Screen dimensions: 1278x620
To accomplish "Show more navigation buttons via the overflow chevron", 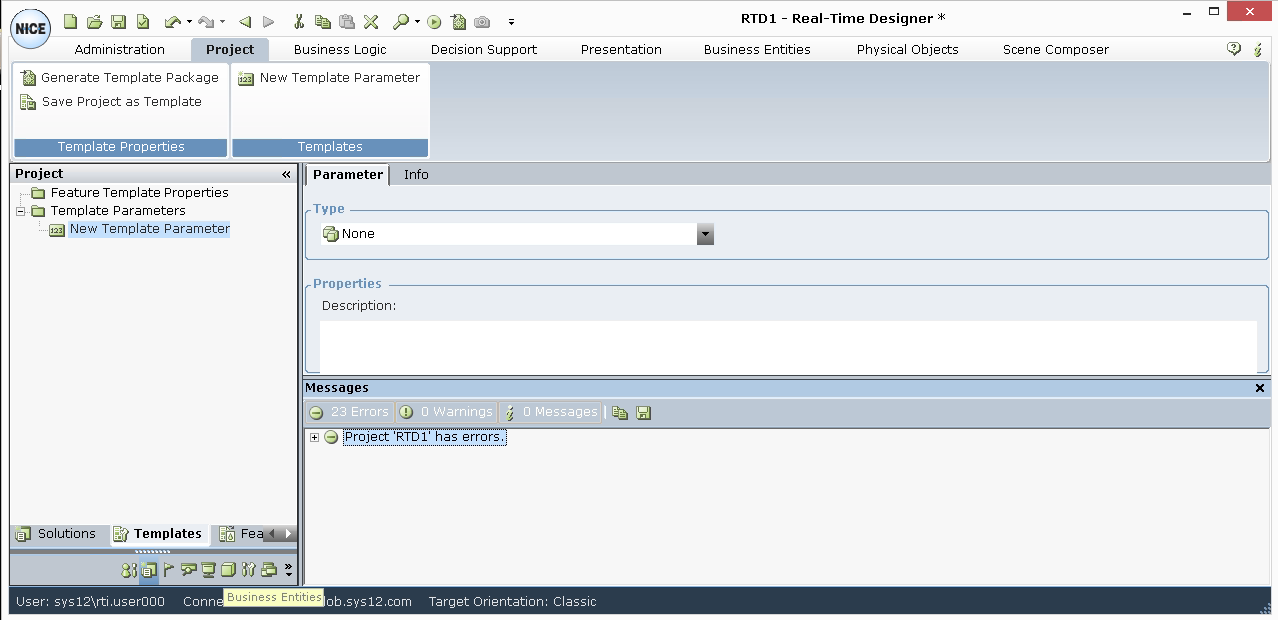I will tap(288, 570).
